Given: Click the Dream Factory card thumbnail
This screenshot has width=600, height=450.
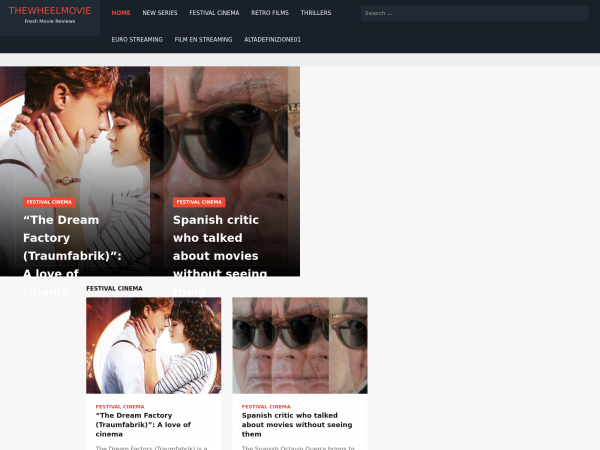Looking at the screenshot, I should [x=153, y=345].
